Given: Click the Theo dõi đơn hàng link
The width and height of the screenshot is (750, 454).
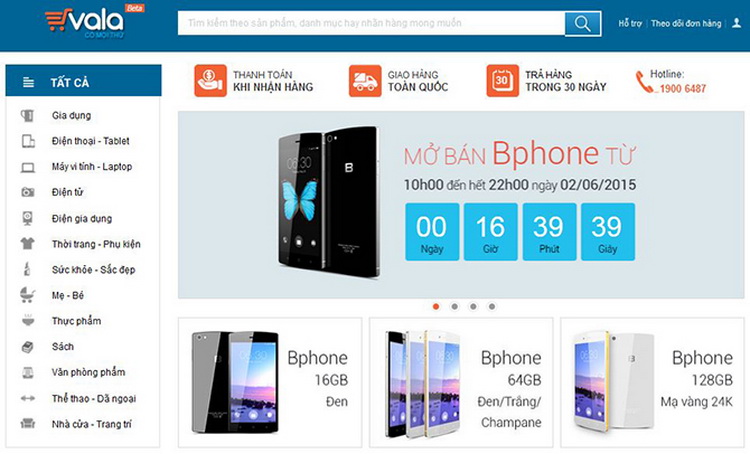Looking at the screenshot, I should coord(686,23).
